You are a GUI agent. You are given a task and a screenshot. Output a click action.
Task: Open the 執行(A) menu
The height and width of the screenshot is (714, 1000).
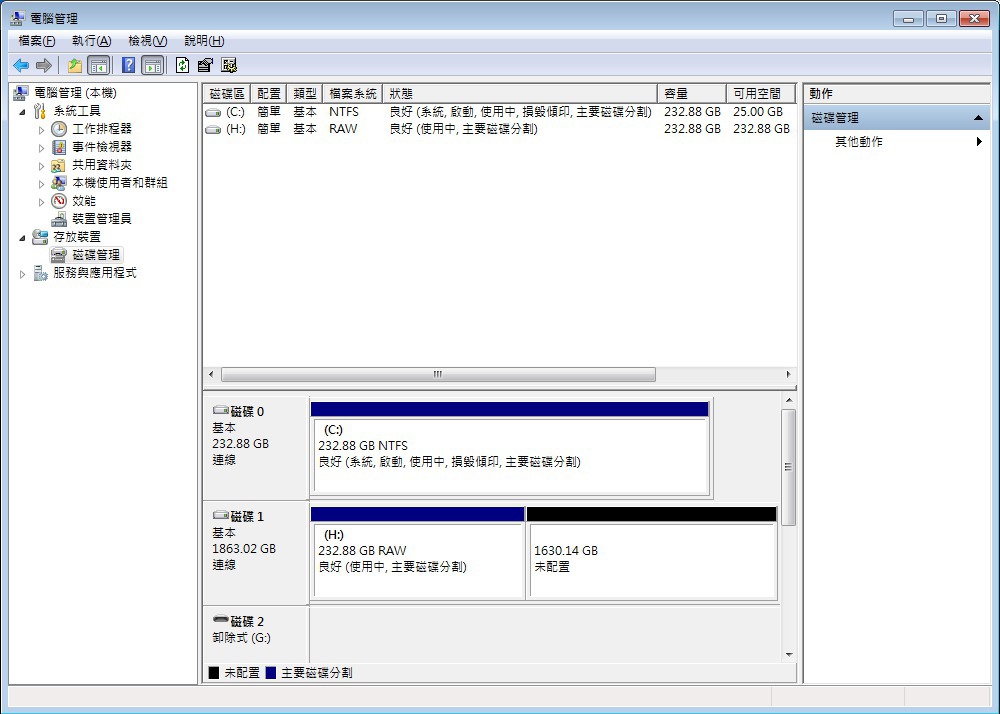(x=92, y=41)
